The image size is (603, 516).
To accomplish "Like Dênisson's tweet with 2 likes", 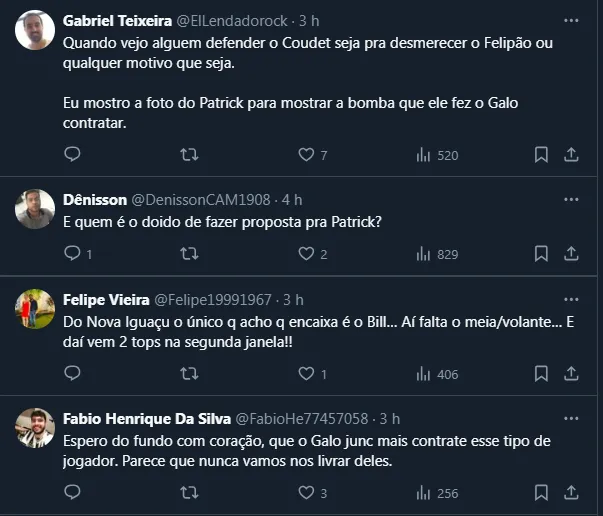I will [x=306, y=254].
